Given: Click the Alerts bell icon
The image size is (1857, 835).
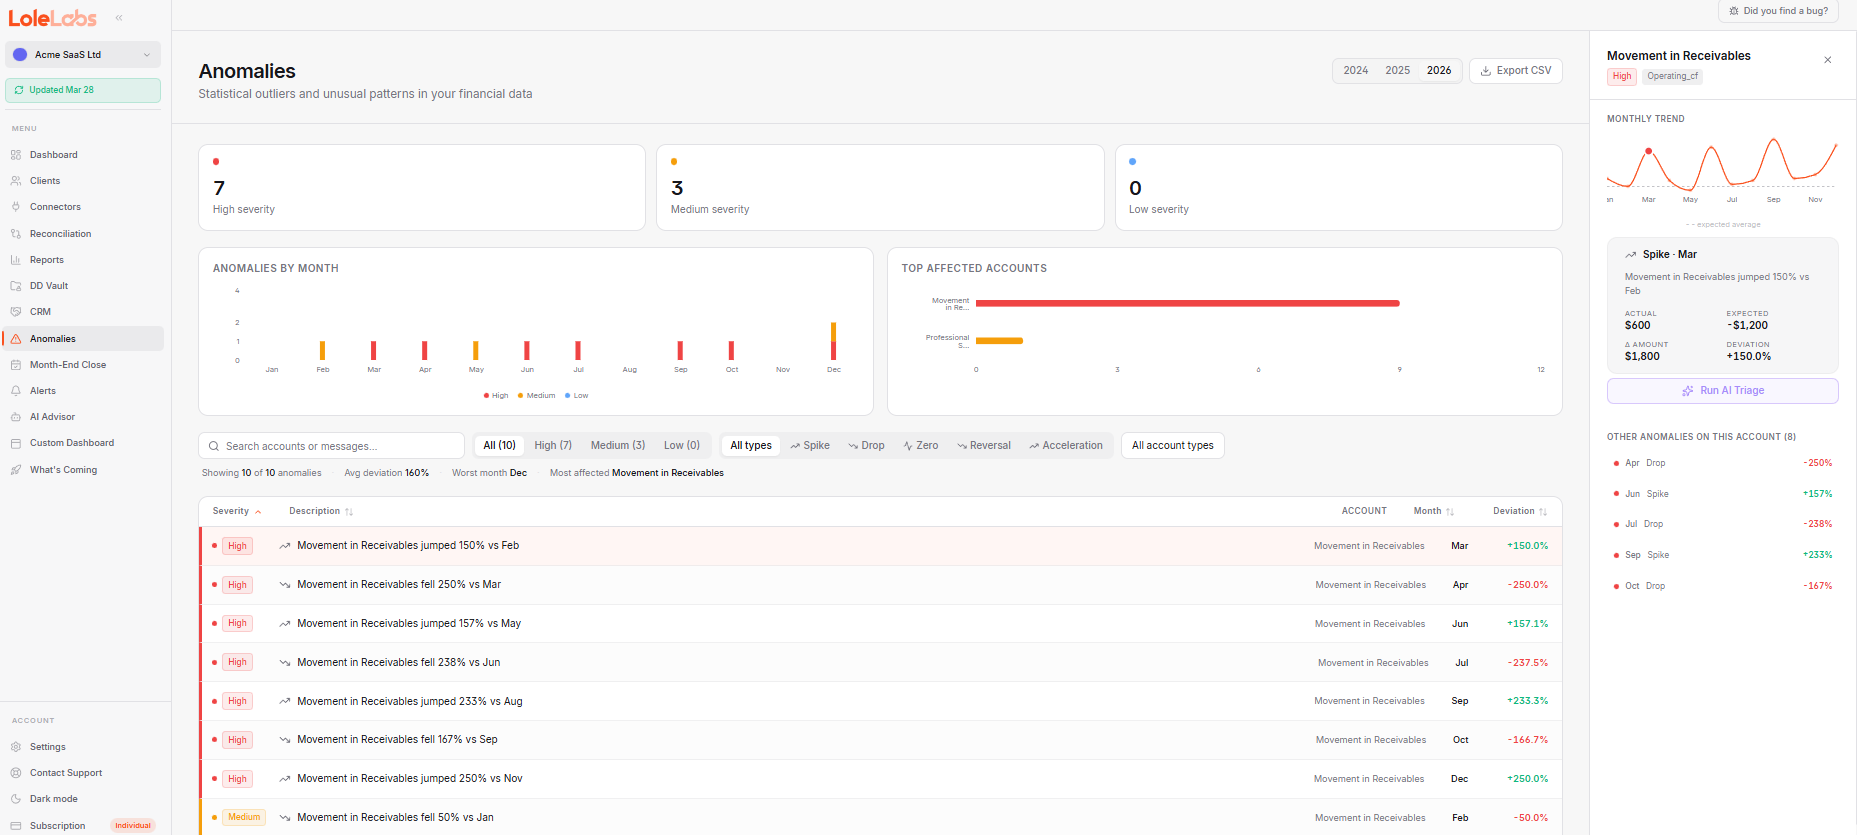Looking at the screenshot, I should coord(16,391).
